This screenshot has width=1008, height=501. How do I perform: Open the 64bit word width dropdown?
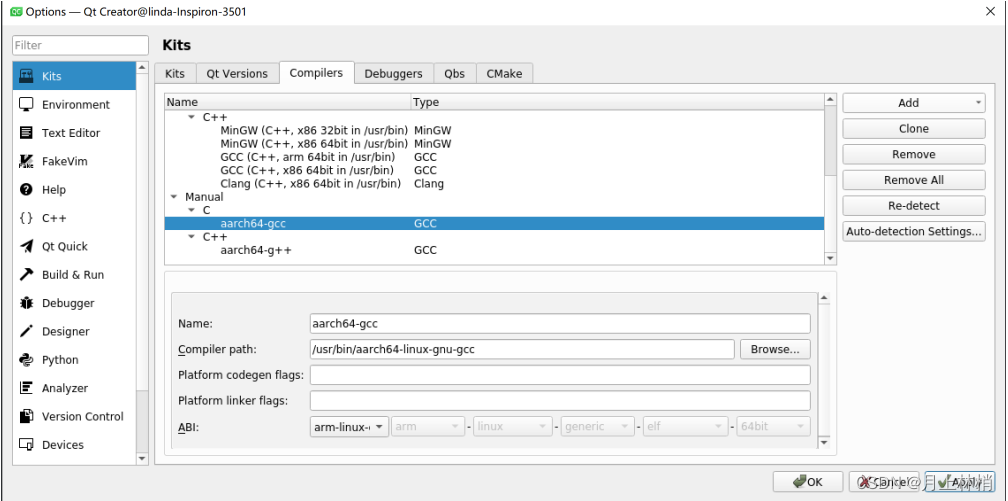[773, 426]
